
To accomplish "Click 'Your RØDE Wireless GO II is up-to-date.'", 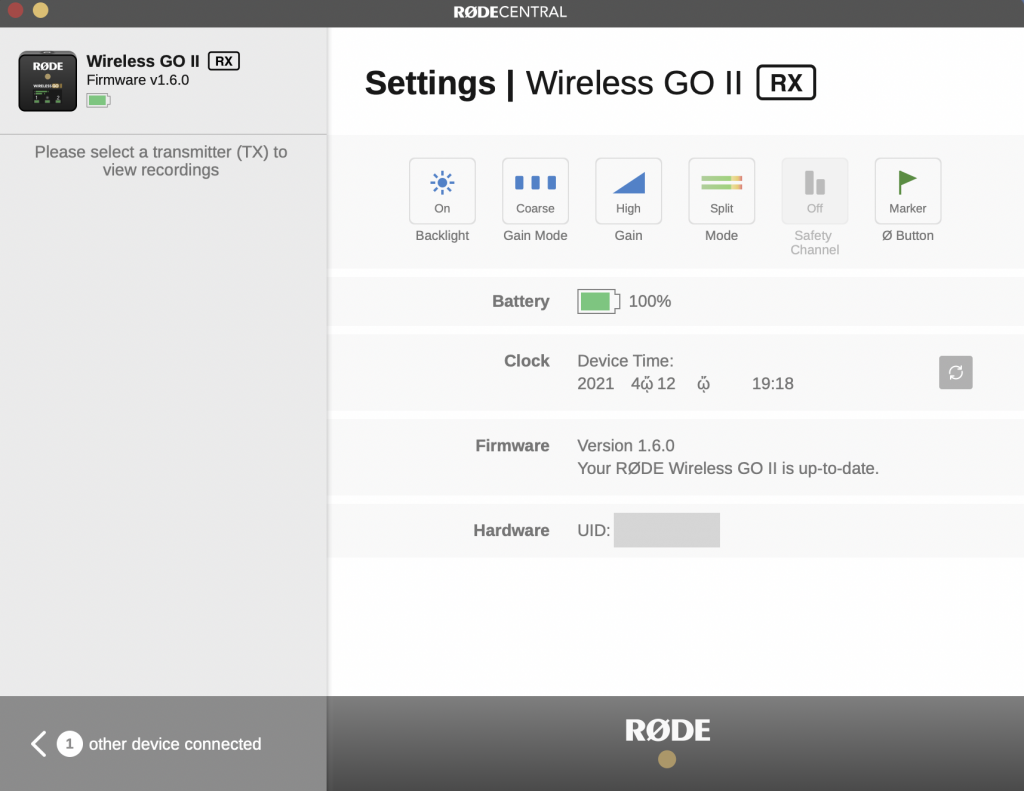I will pyautogui.click(x=728, y=468).
